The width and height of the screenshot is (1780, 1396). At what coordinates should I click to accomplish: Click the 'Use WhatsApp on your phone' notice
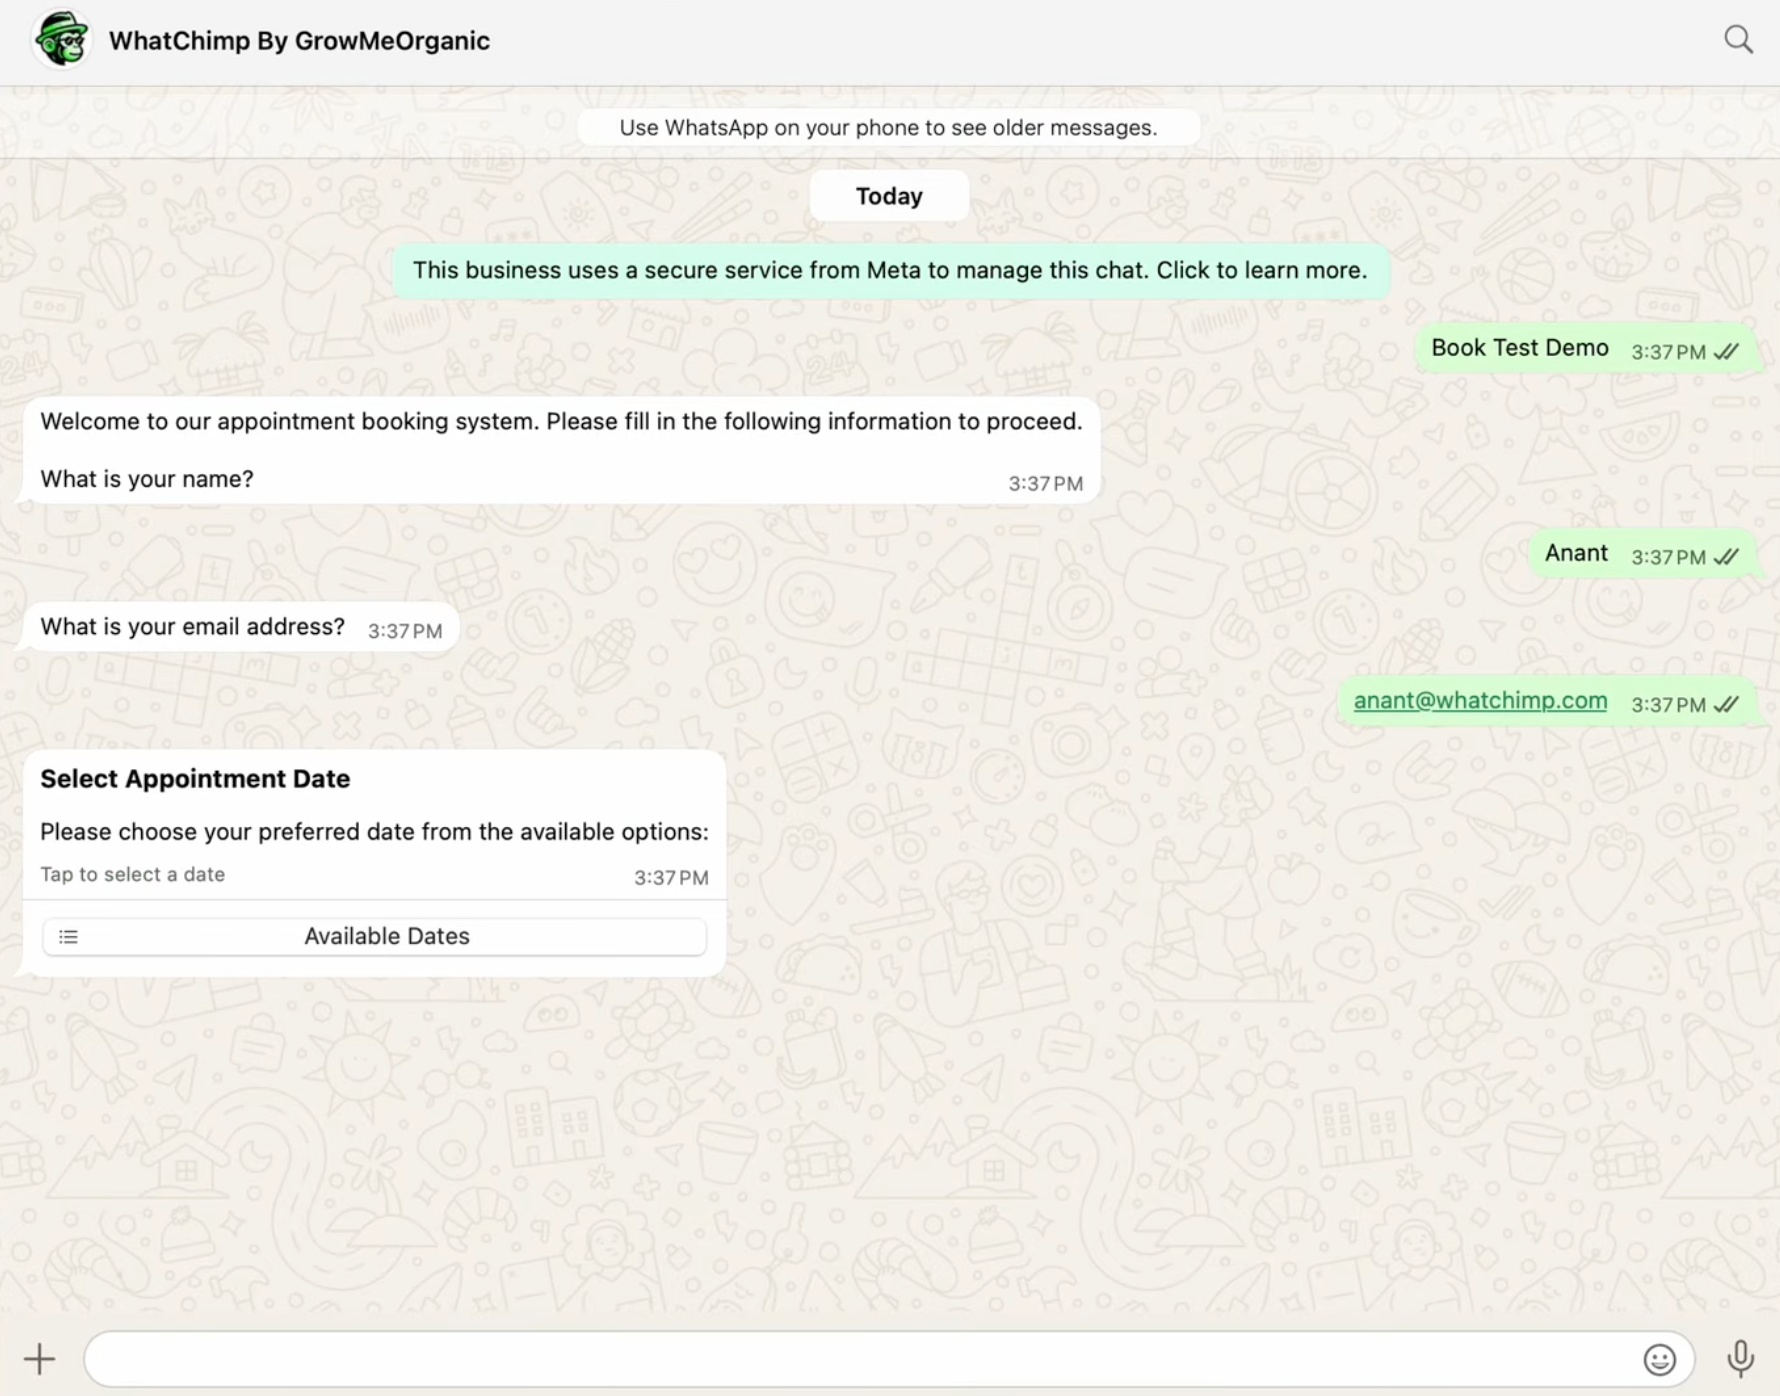(888, 128)
